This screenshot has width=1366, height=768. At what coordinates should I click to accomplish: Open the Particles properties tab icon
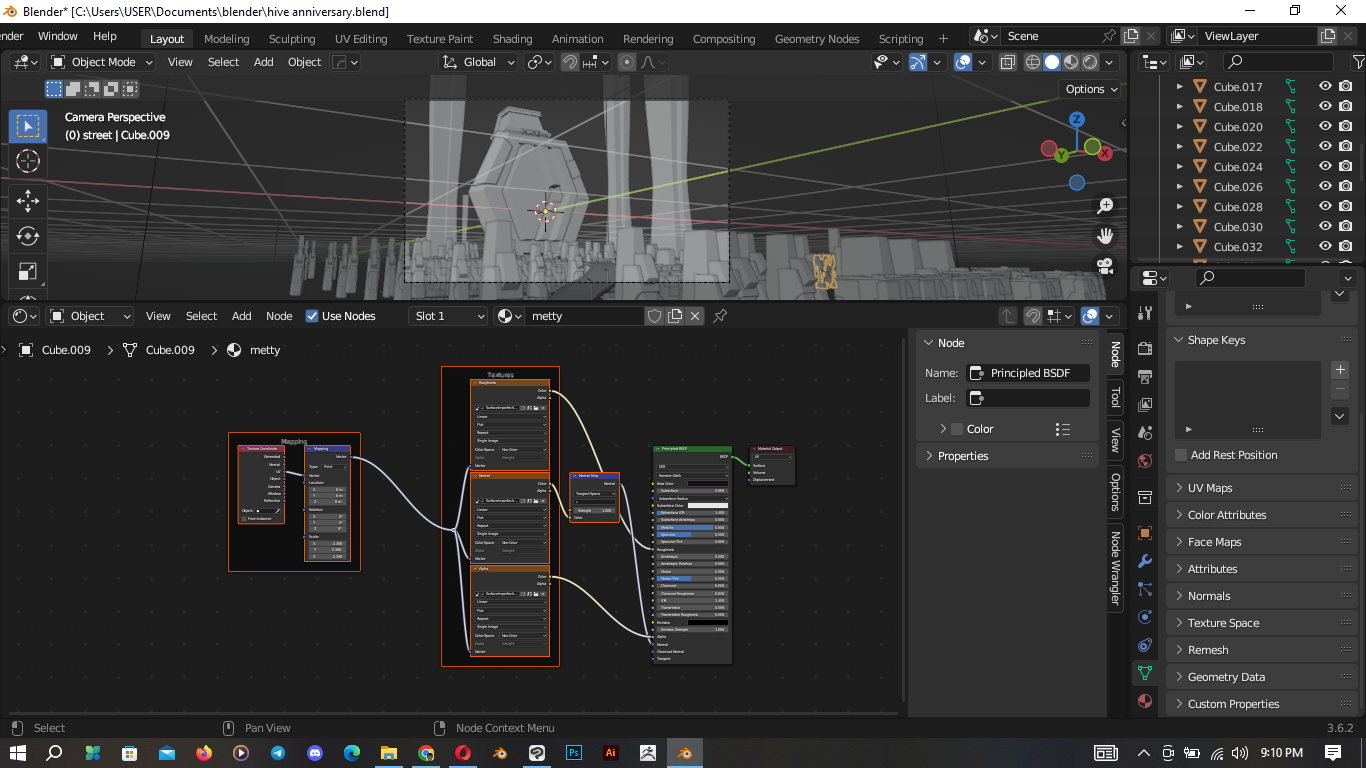coord(1145,589)
